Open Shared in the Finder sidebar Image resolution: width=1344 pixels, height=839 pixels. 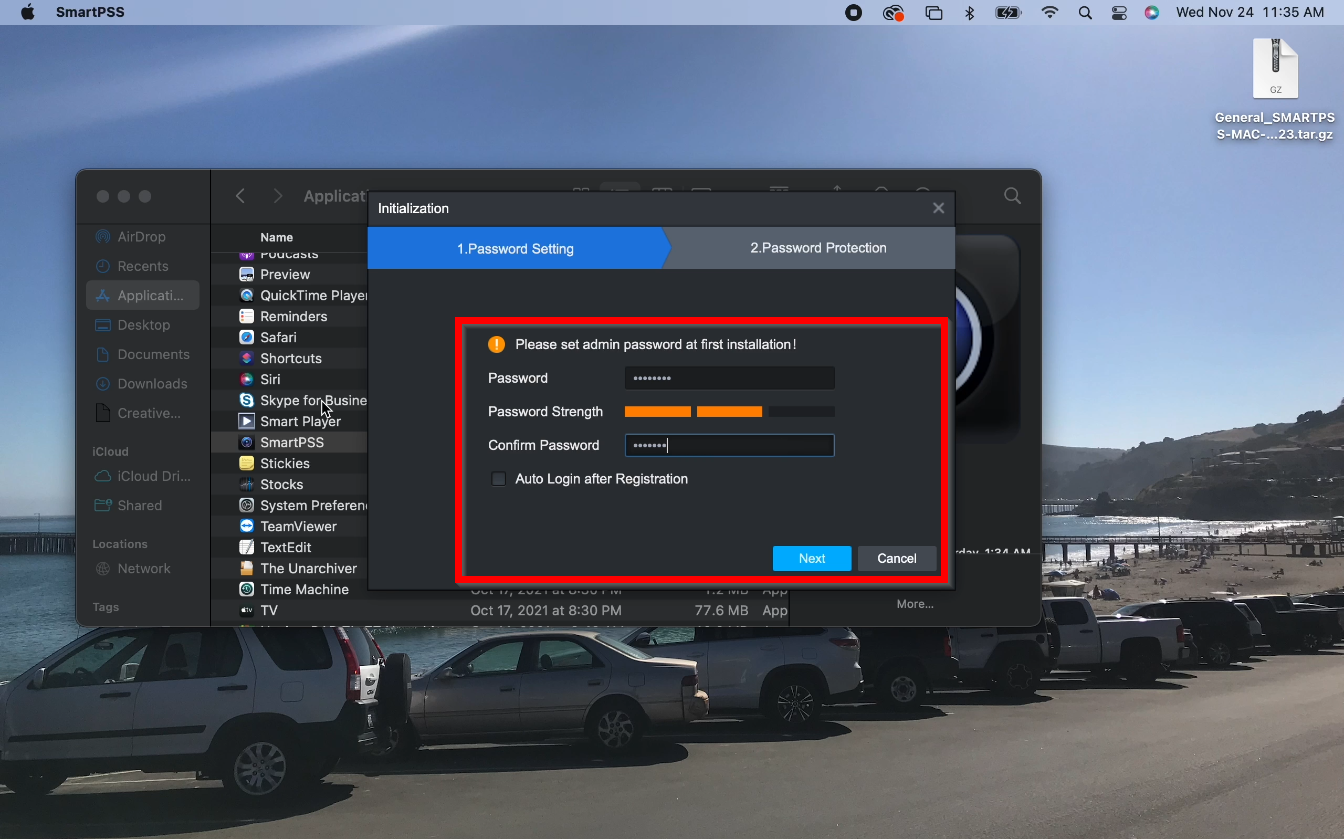142,505
